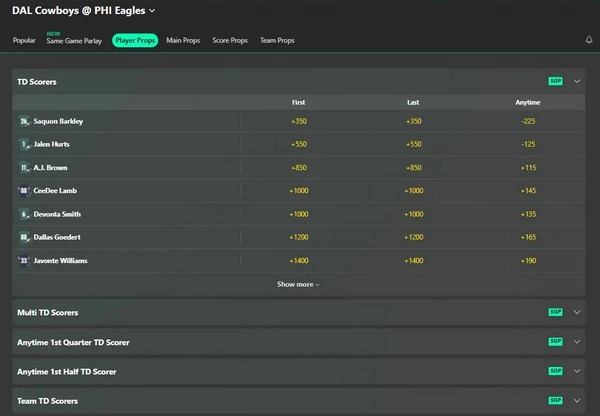This screenshot has height=416, width=600.
Task: Click Dallas Goedert's jersey icon
Action: [x=24, y=237]
